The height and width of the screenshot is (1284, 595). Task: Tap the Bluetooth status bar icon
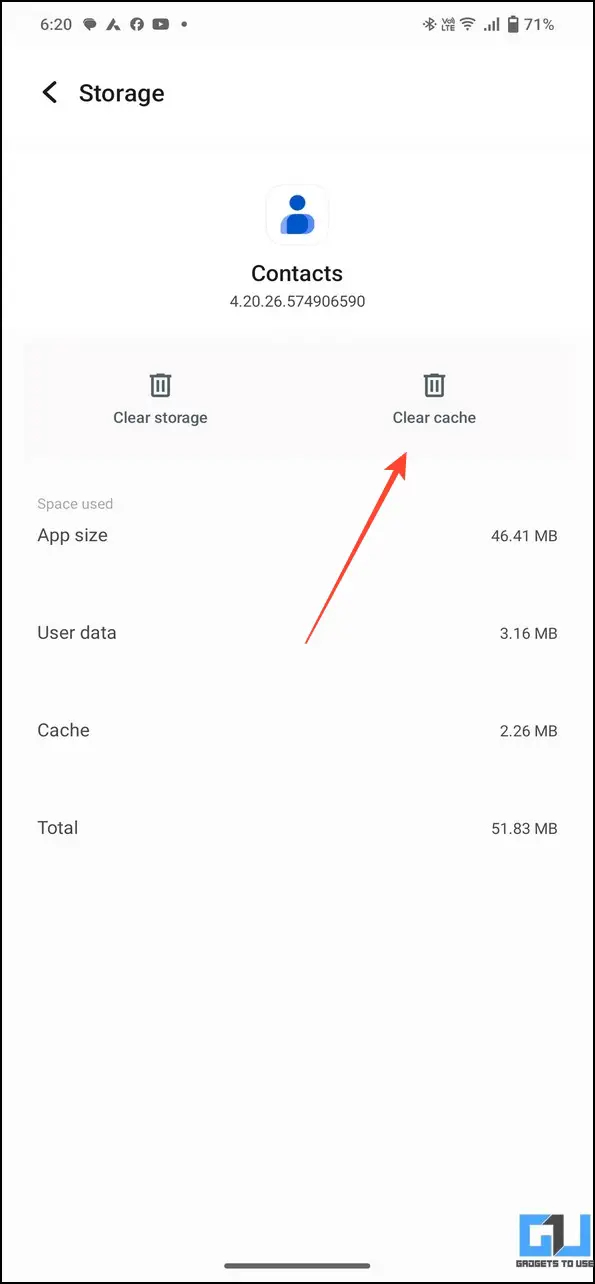click(428, 25)
